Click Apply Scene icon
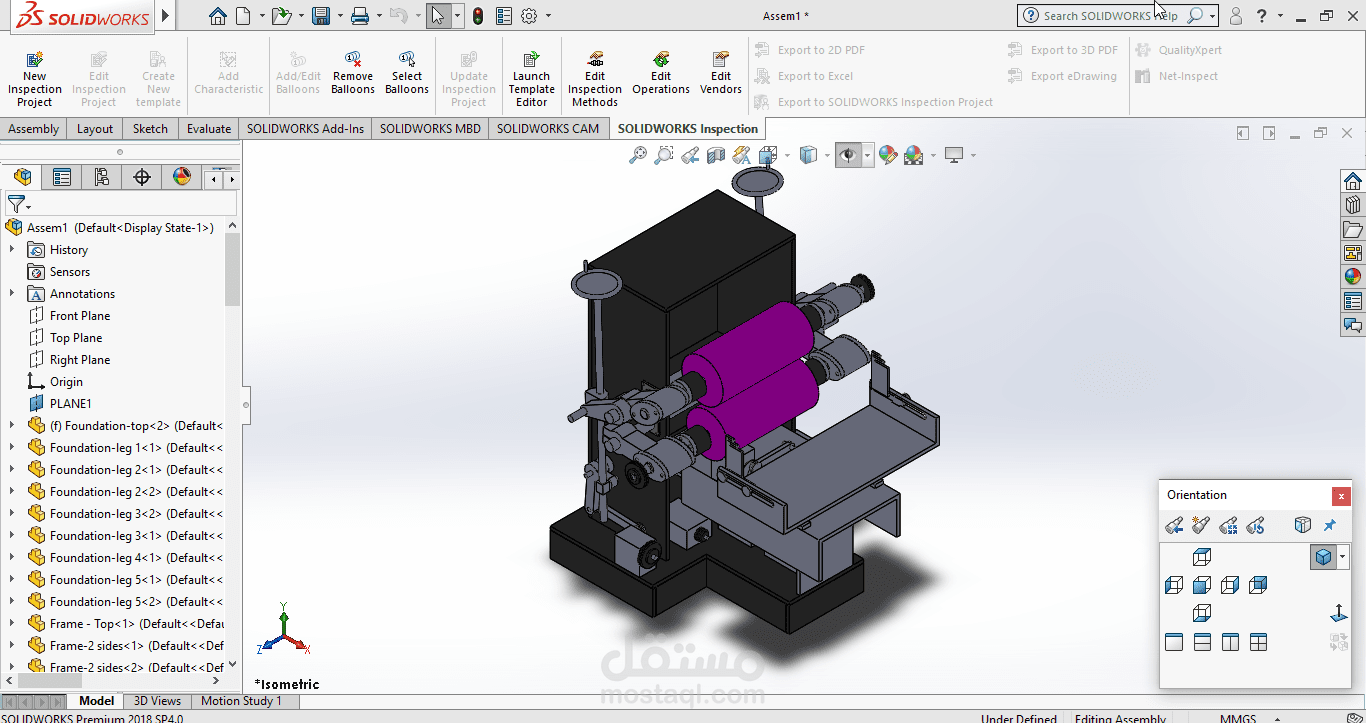This screenshot has height=723, width=1366. coord(913,155)
